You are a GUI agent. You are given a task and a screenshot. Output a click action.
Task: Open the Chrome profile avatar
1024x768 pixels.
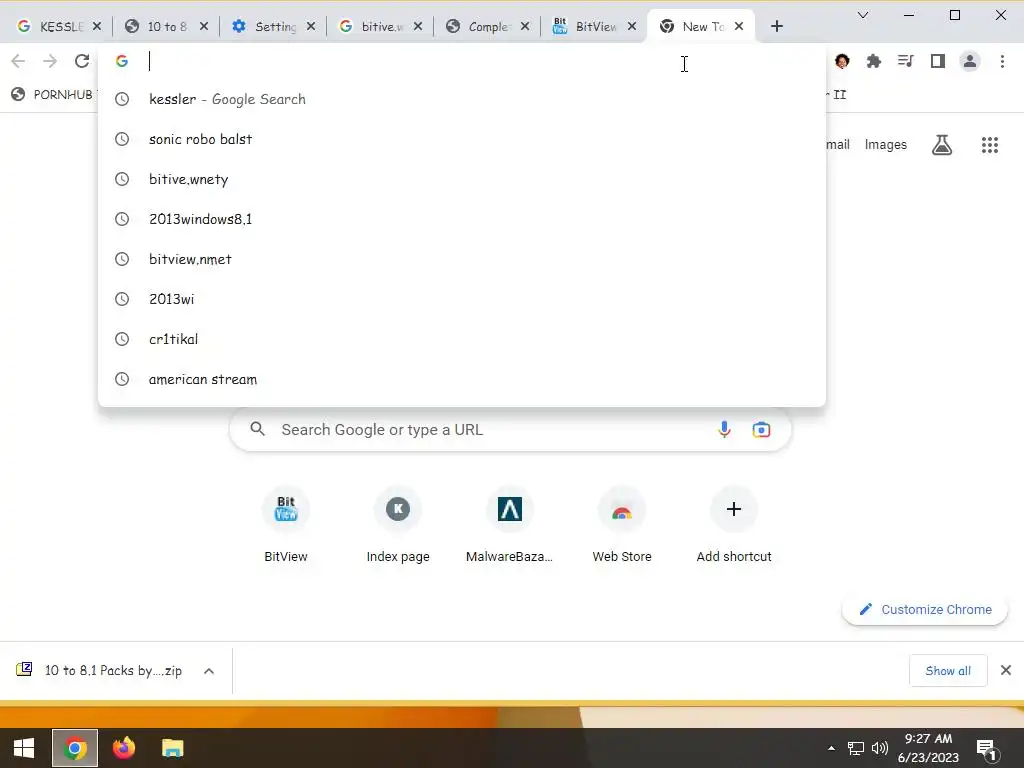[970, 61]
